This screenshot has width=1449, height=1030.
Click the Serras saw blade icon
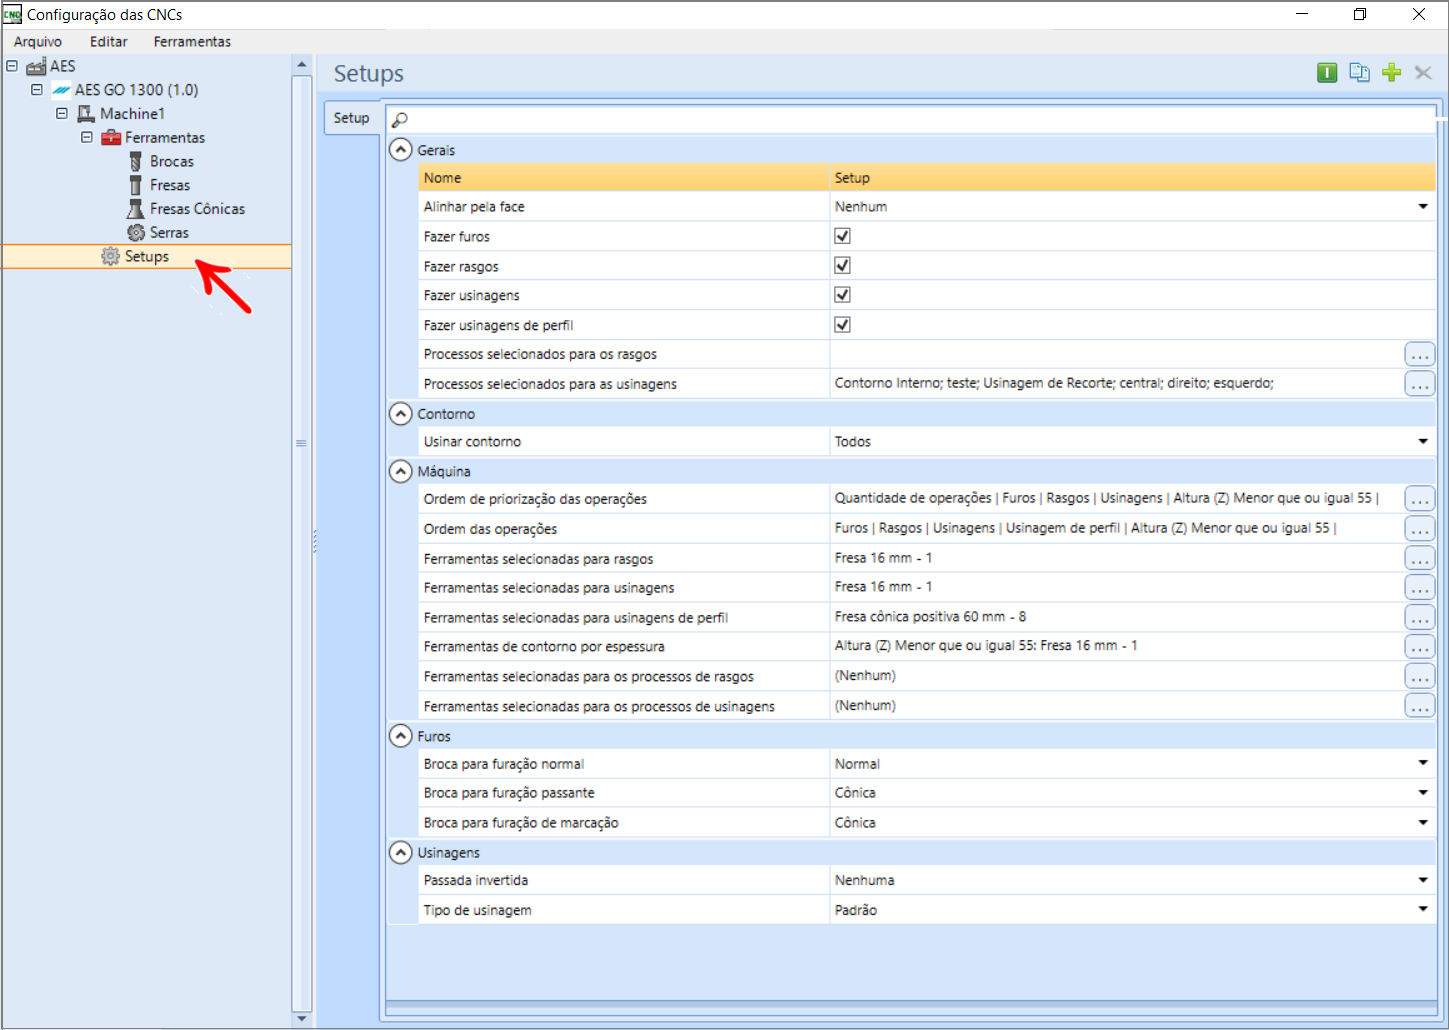click(x=136, y=232)
